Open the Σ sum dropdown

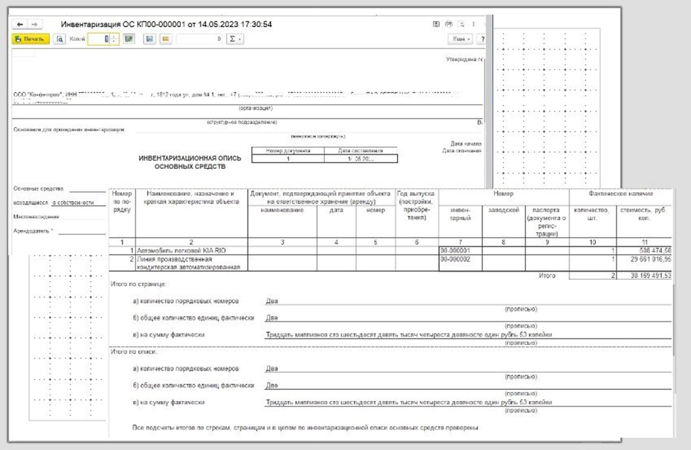[x=235, y=39]
